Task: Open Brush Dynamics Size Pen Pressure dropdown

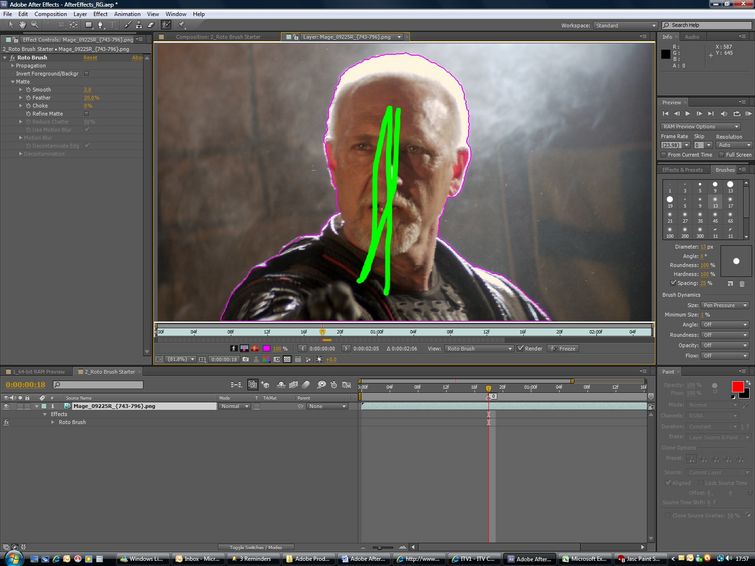Action: coord(725,305)
